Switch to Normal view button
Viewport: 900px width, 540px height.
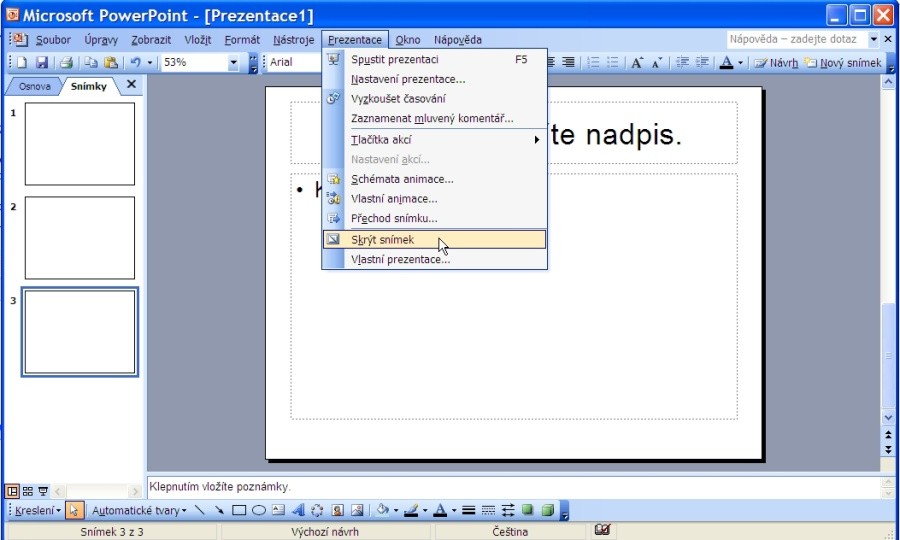[x=11, y=491]
